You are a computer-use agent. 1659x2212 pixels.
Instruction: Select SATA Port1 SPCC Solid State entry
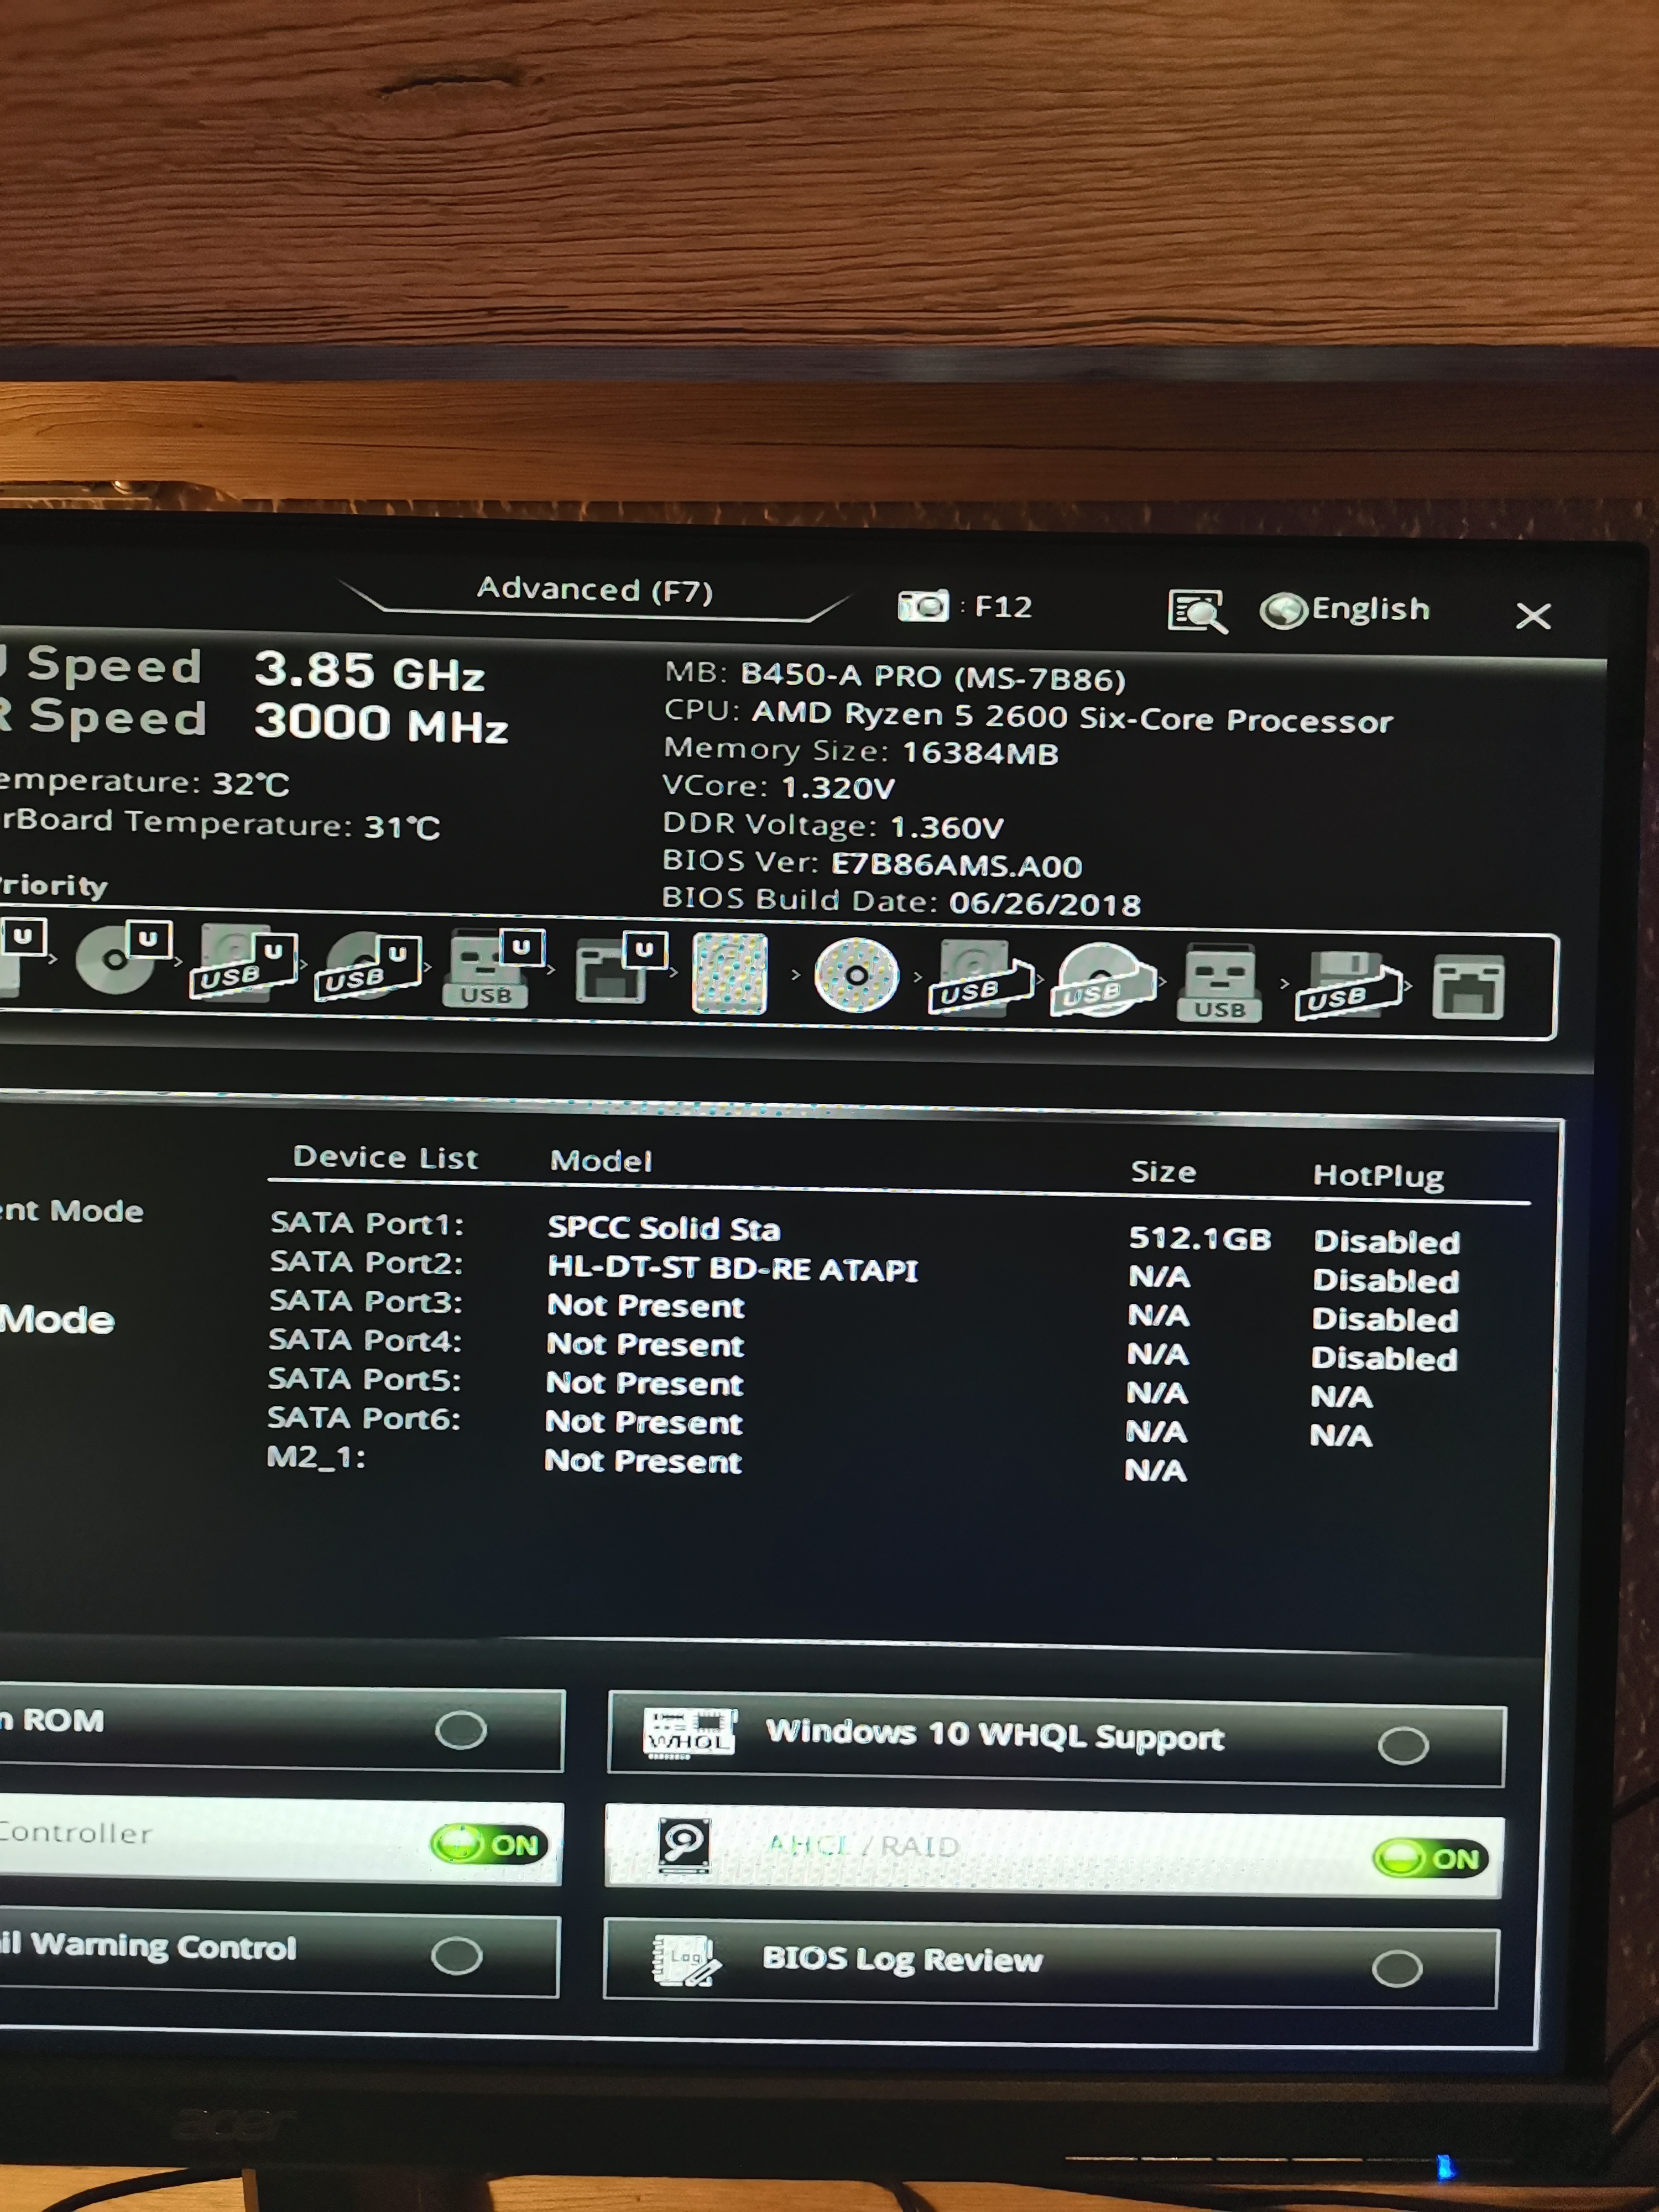(x=663, y=1228)
